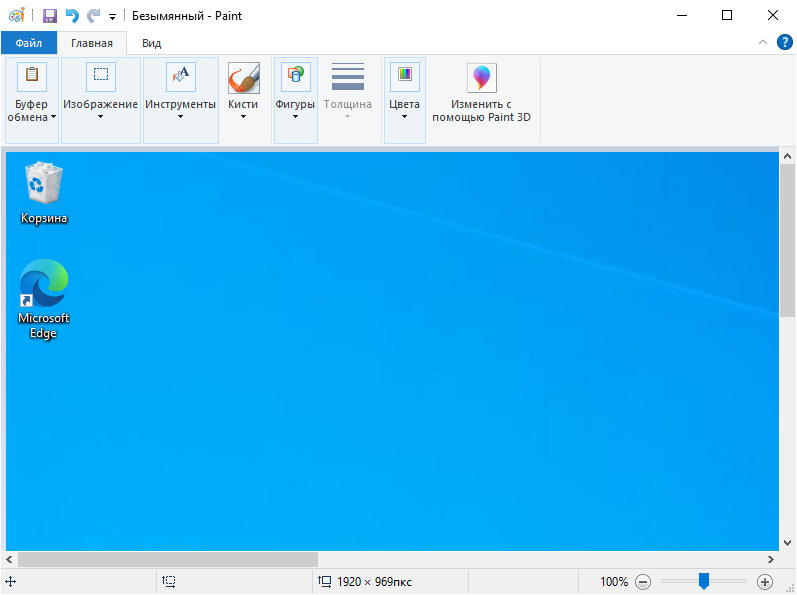Click the Буфер обмена clipboard icon
This screenshot has width=797, height=595.
[x=32, y=77]
